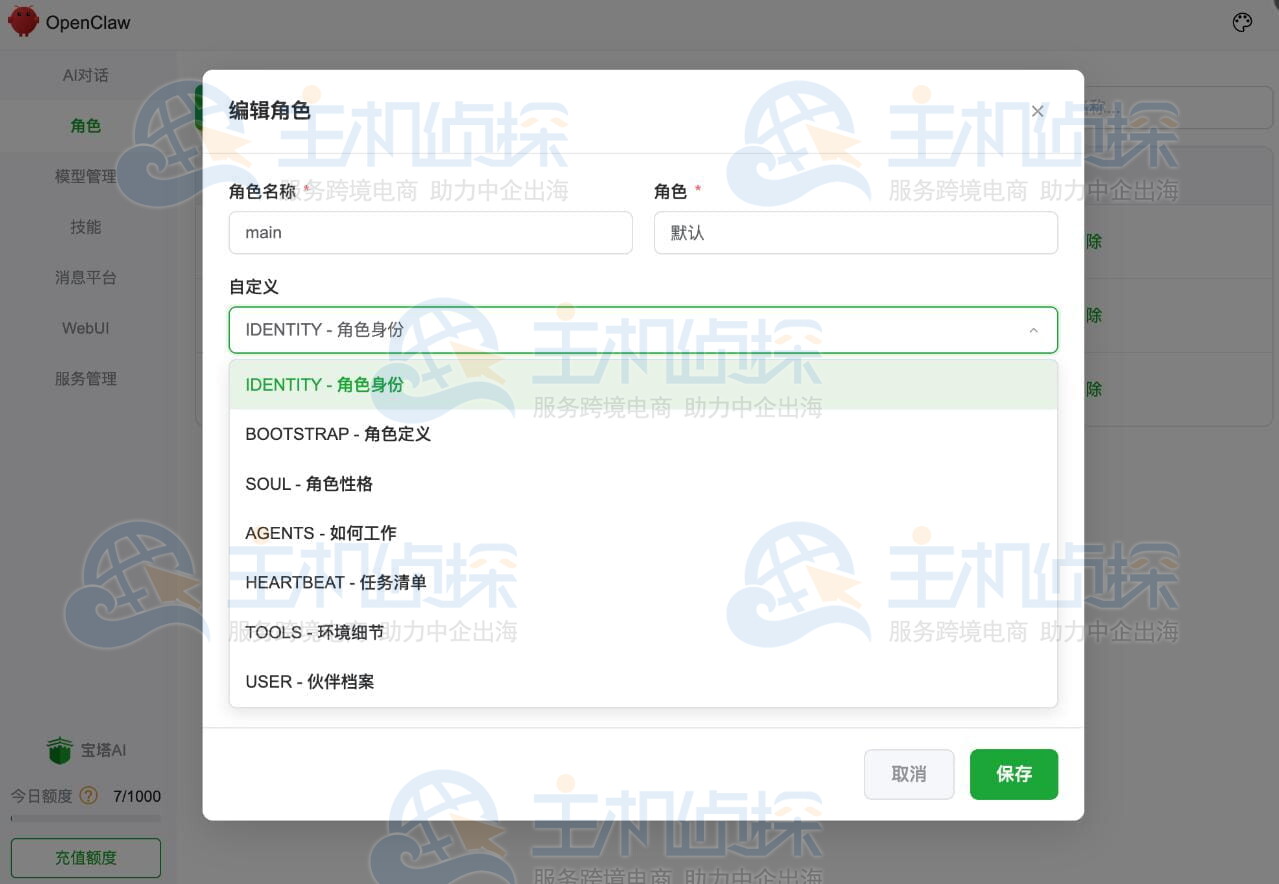Switch to the 模型管理 sidebar section
Viewport: 1279px width, 884px height.
point(86,176)
